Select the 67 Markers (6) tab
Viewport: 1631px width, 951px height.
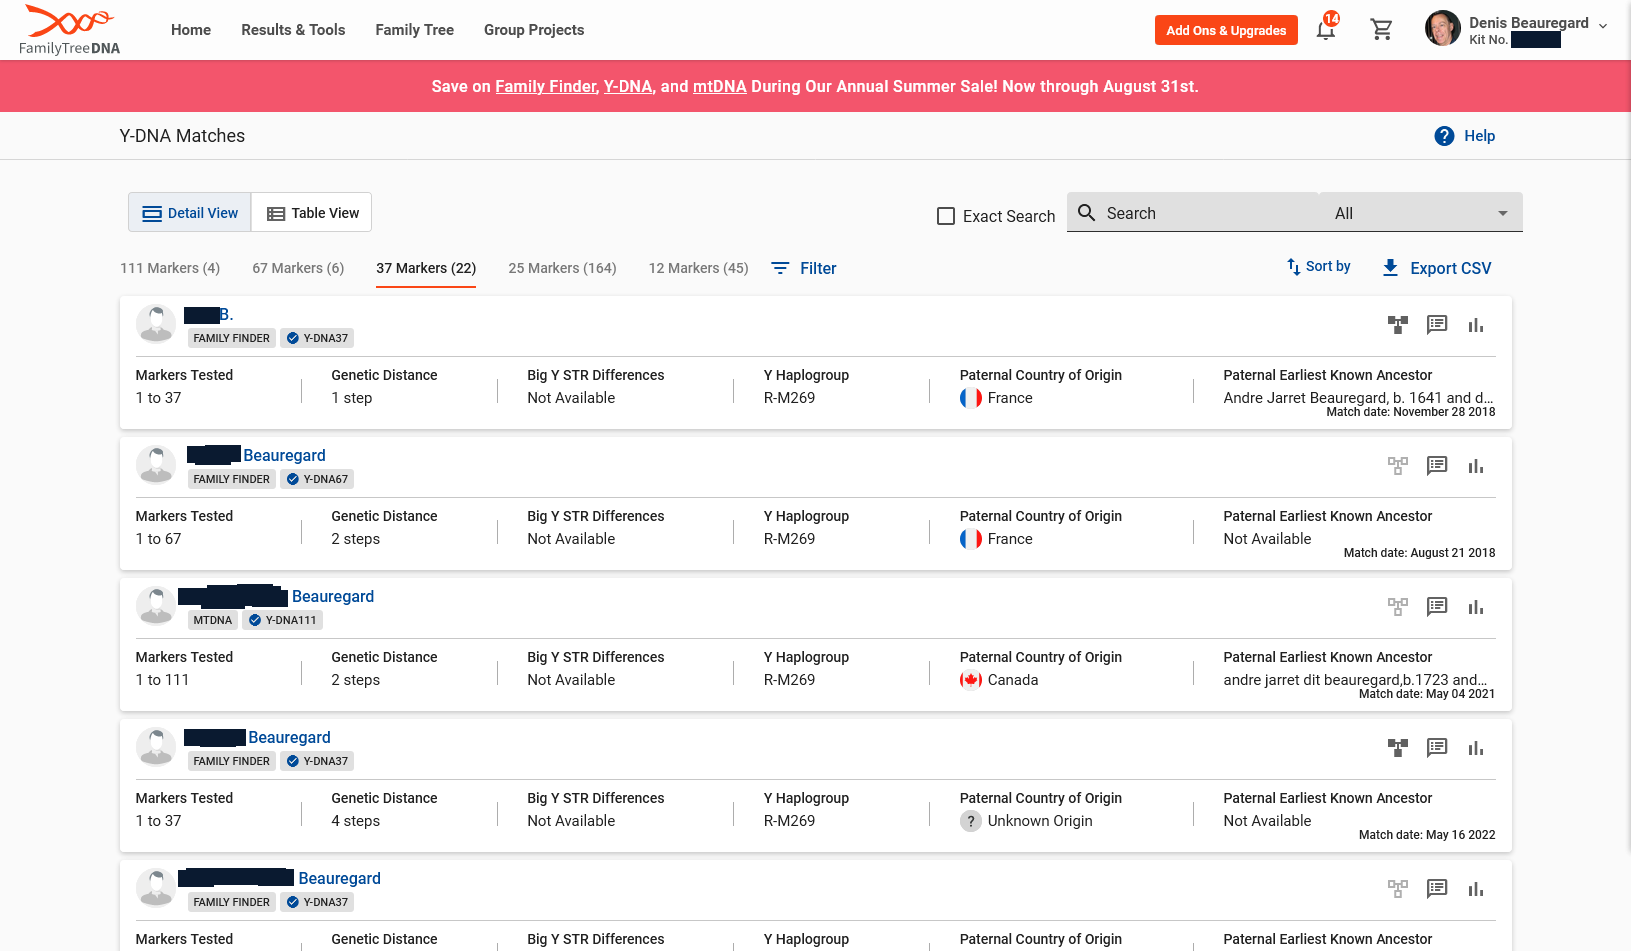point(298,268)
